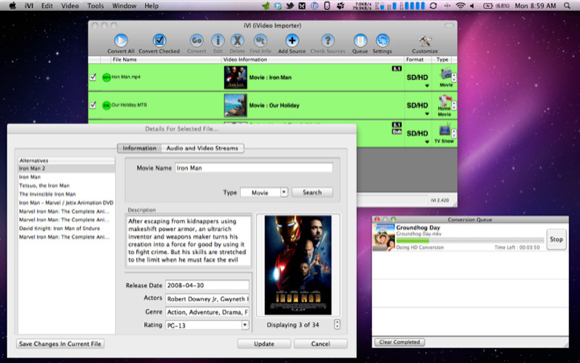Click the Add Source plus icon

coord(292,40)
